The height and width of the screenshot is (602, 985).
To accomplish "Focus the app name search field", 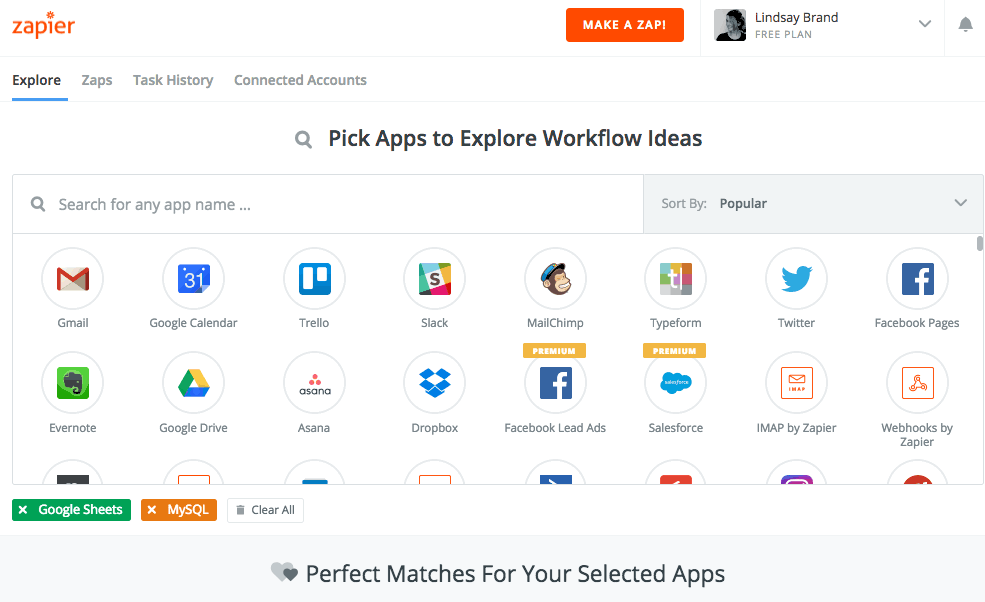I will 328,204.
